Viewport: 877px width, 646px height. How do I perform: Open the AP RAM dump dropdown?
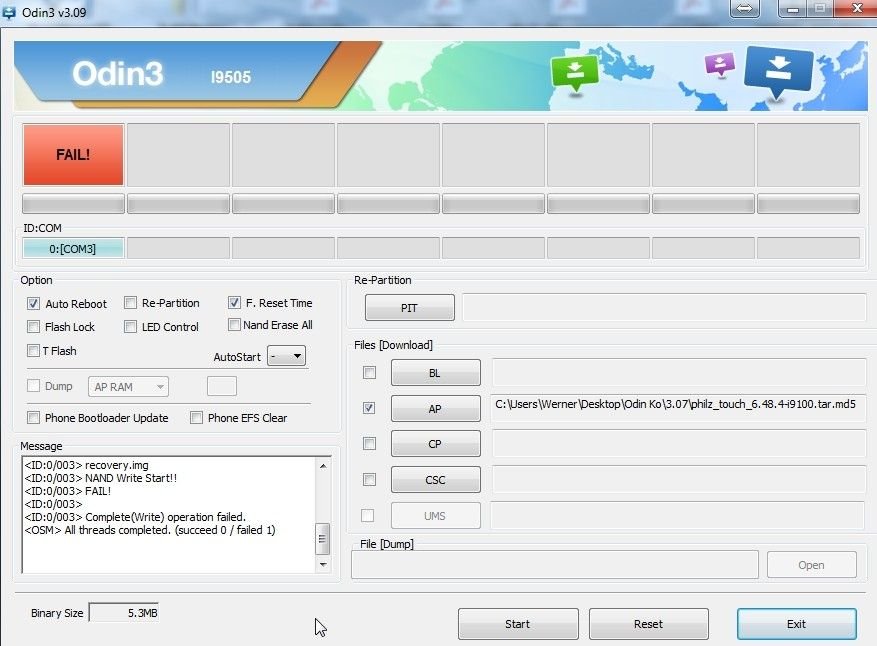click(128, 386)
